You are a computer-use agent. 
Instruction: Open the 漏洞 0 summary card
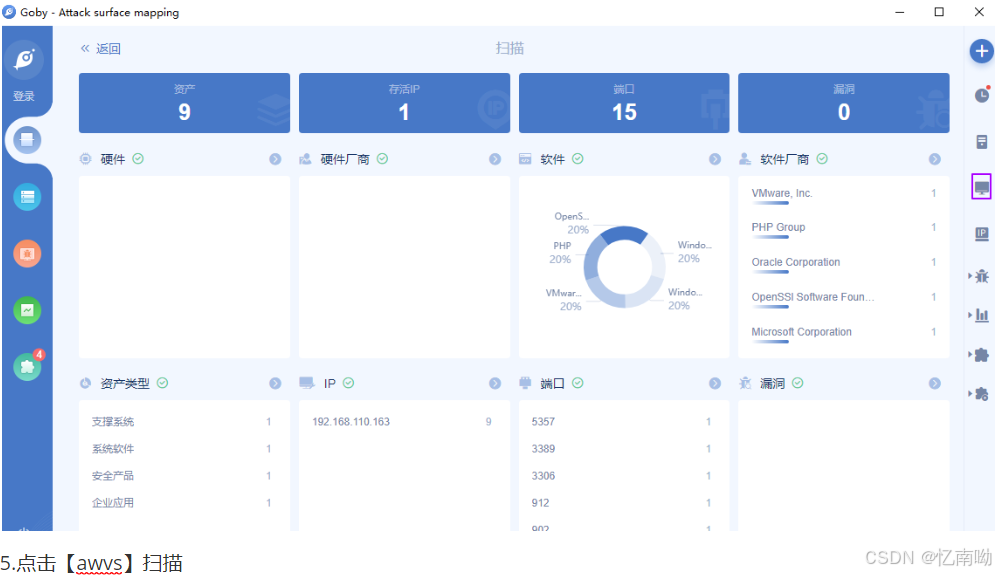844,103
